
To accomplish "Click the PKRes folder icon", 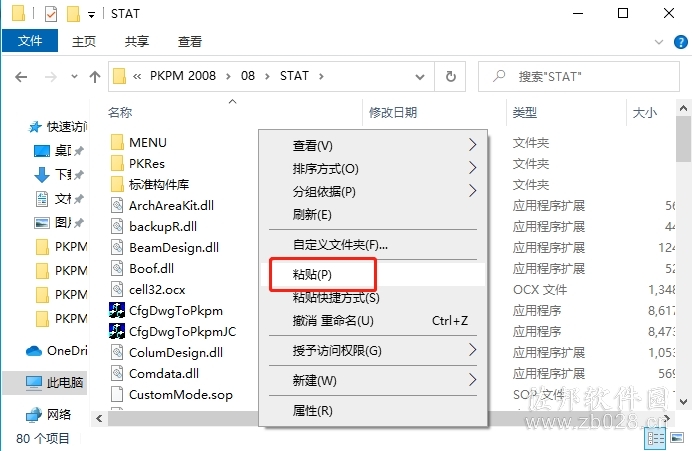I will (x=117, y=163).
